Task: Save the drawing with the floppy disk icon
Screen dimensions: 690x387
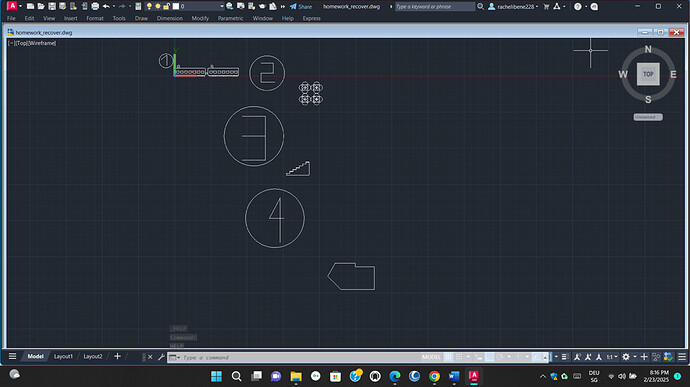Action: coord(52,6)
